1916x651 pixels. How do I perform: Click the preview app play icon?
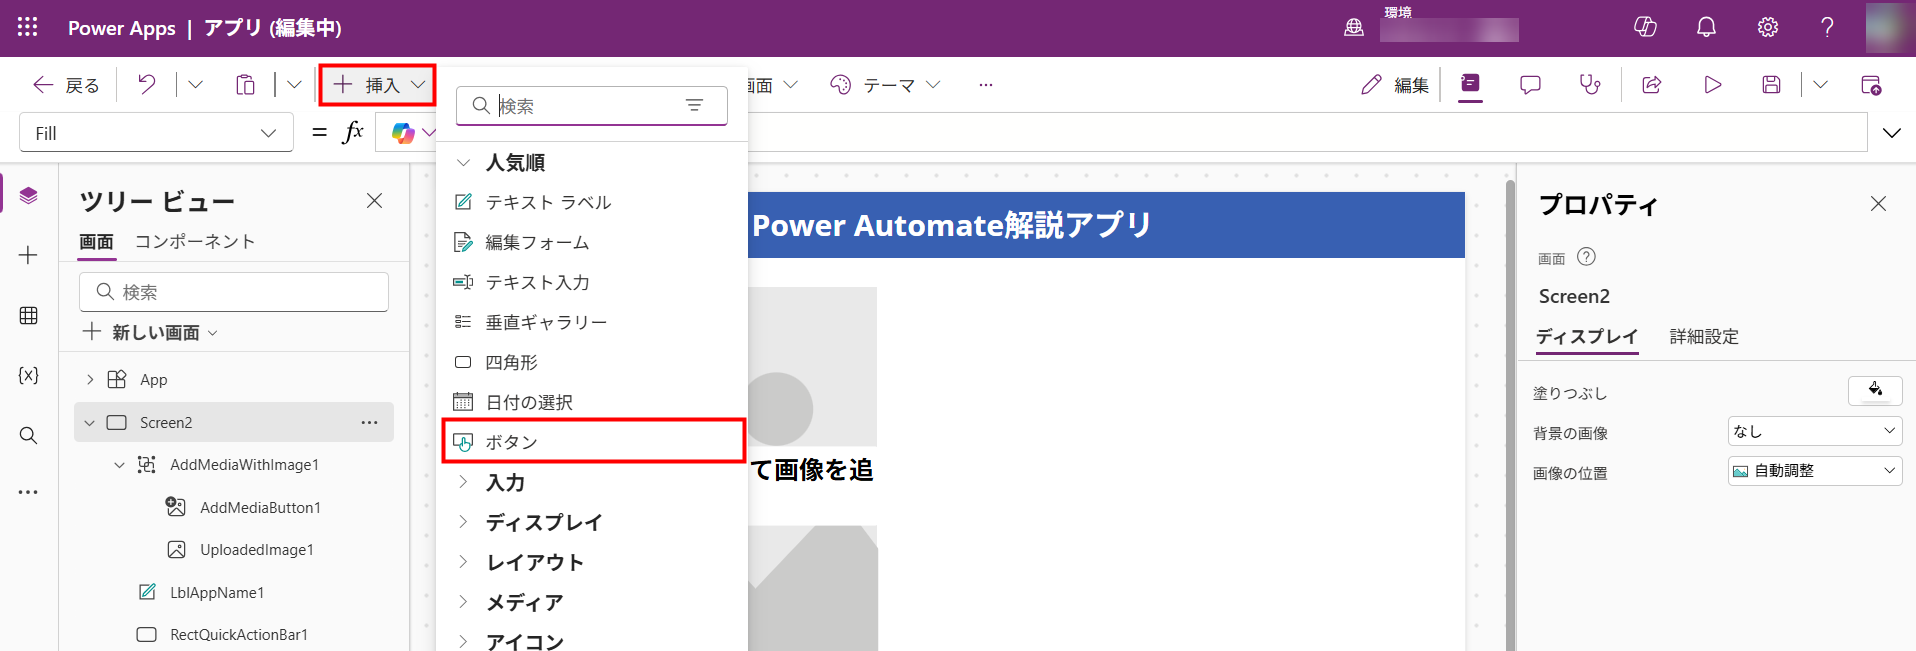[x=1712, y=85]
